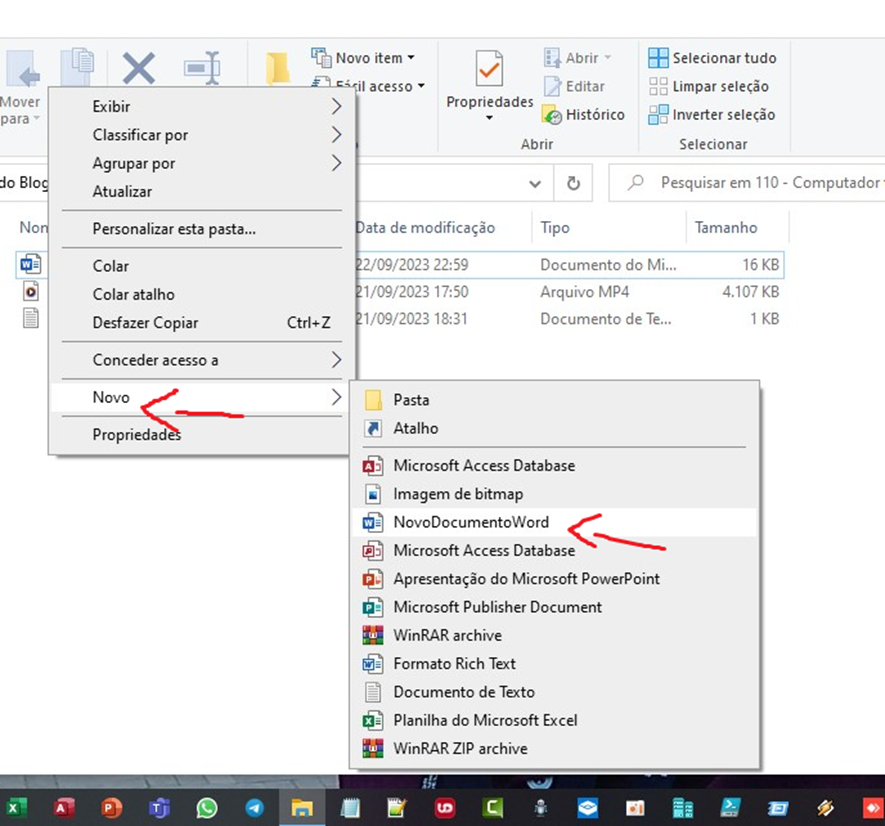Open the address bar history dropdown chevron
The image size is (885, 826).
tap(535, 183)
